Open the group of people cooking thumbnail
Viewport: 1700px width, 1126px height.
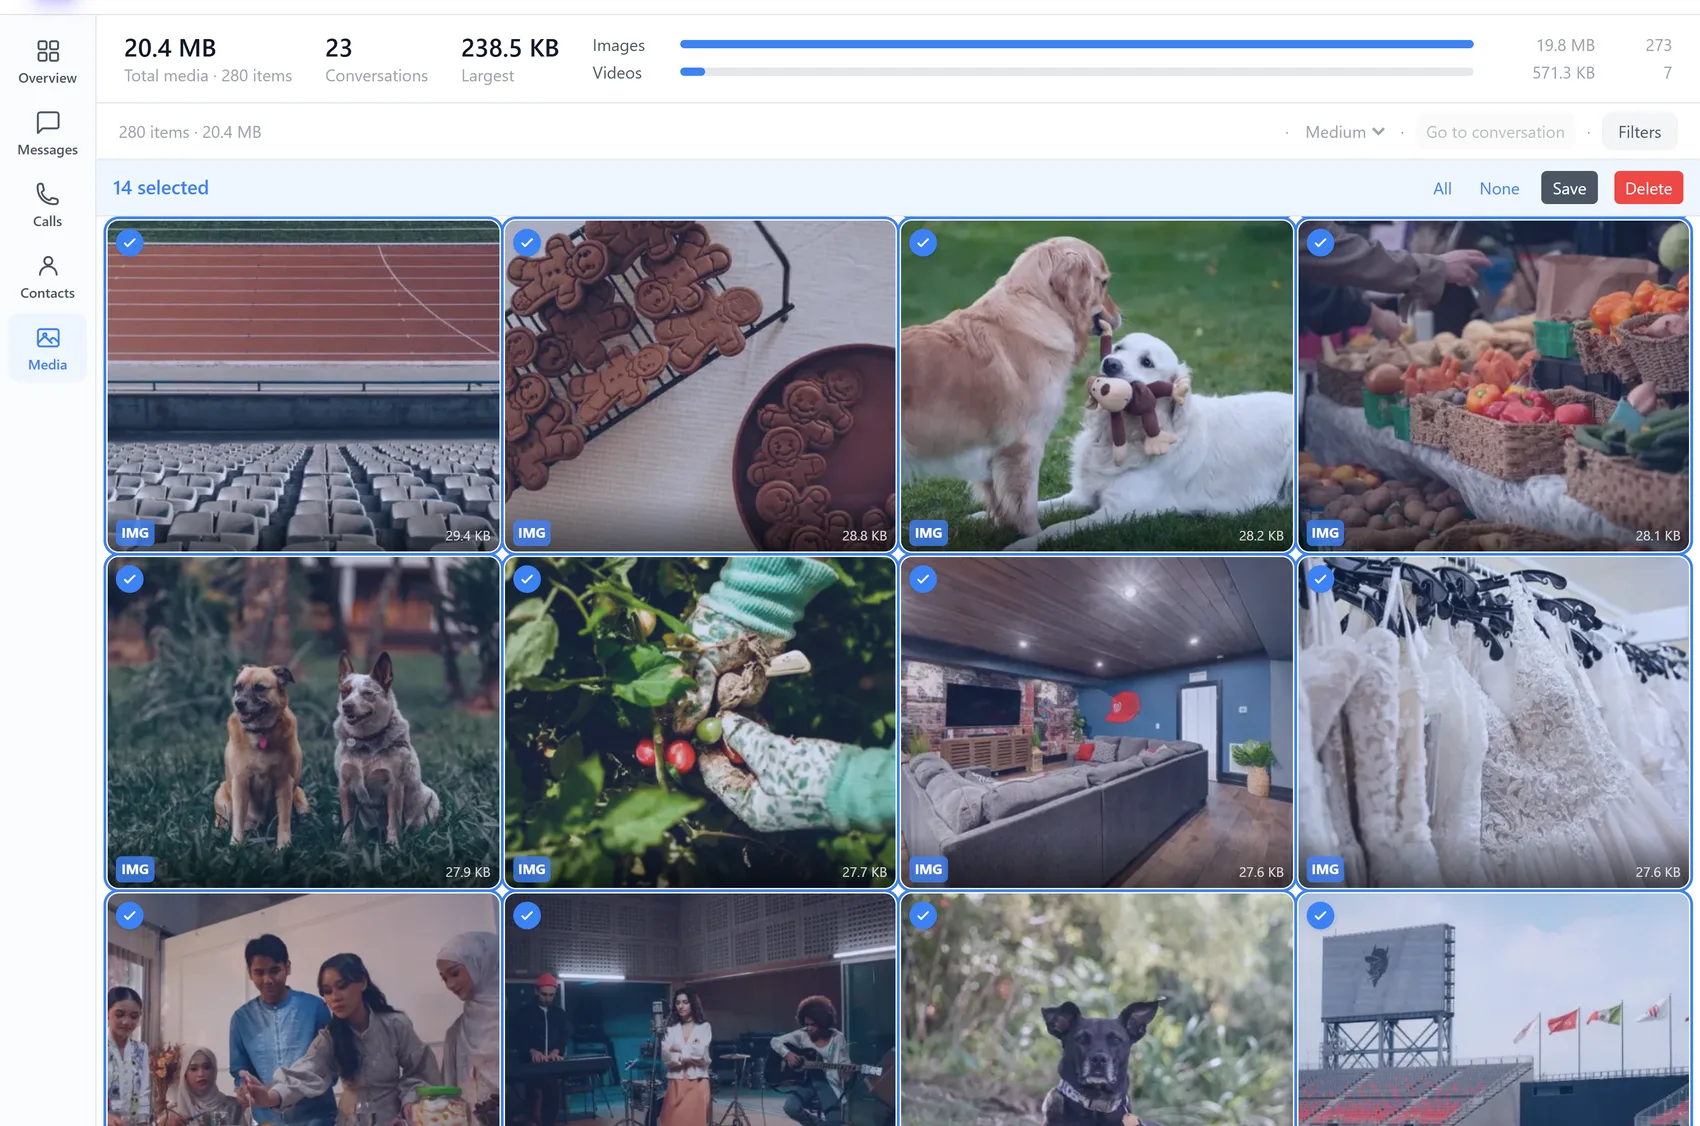click(x=303, y=1010)
